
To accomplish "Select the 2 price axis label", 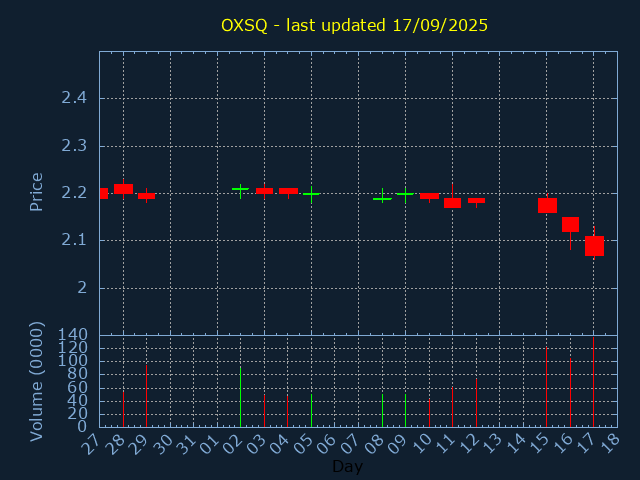I will (x=82, y=288).
